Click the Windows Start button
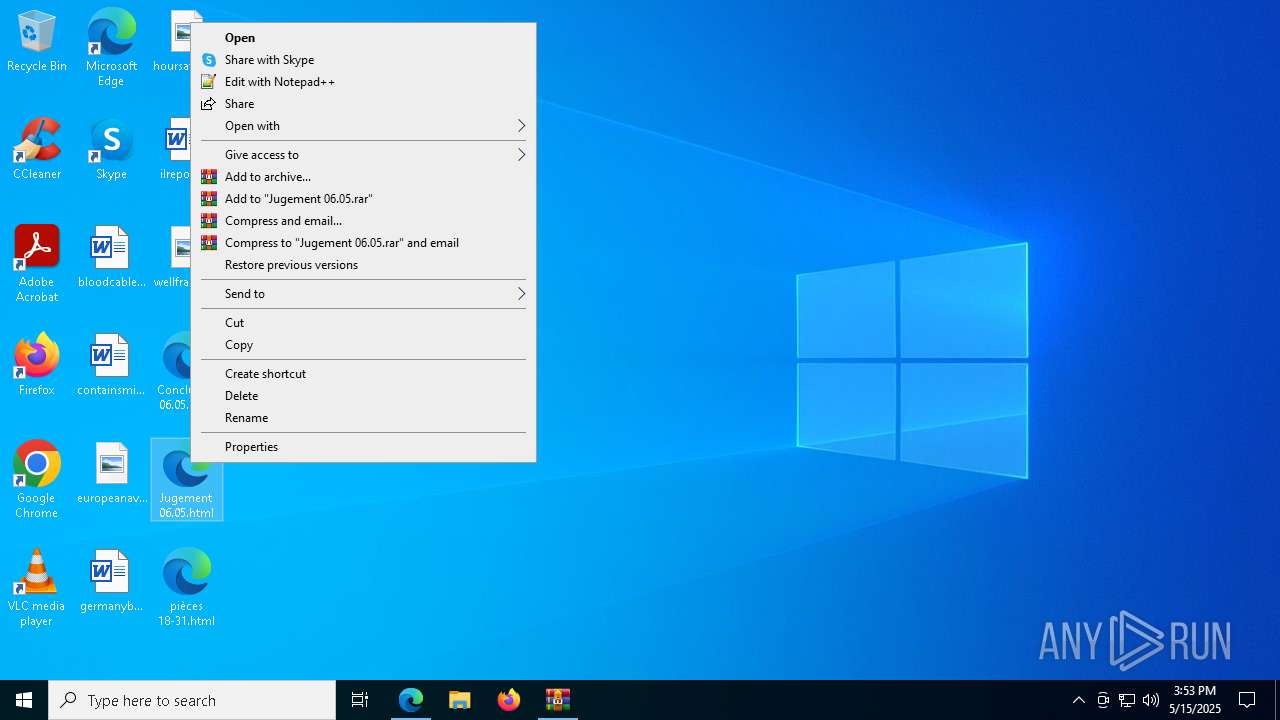Image resolution: width=1280 pixels, height=720 pixels. pos(24,700)
